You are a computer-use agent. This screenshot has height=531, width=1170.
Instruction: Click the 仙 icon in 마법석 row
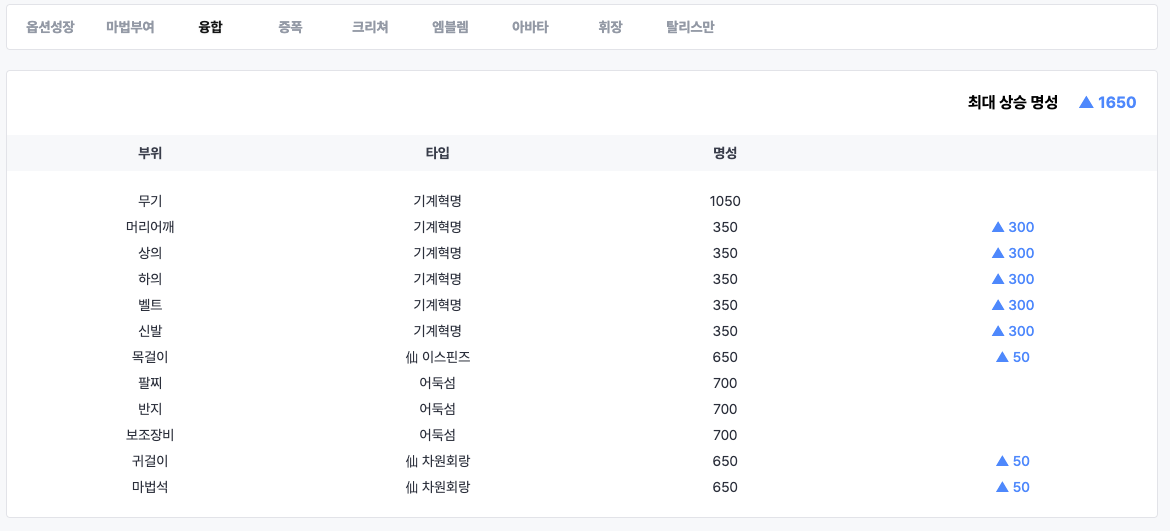pos(411,487)
